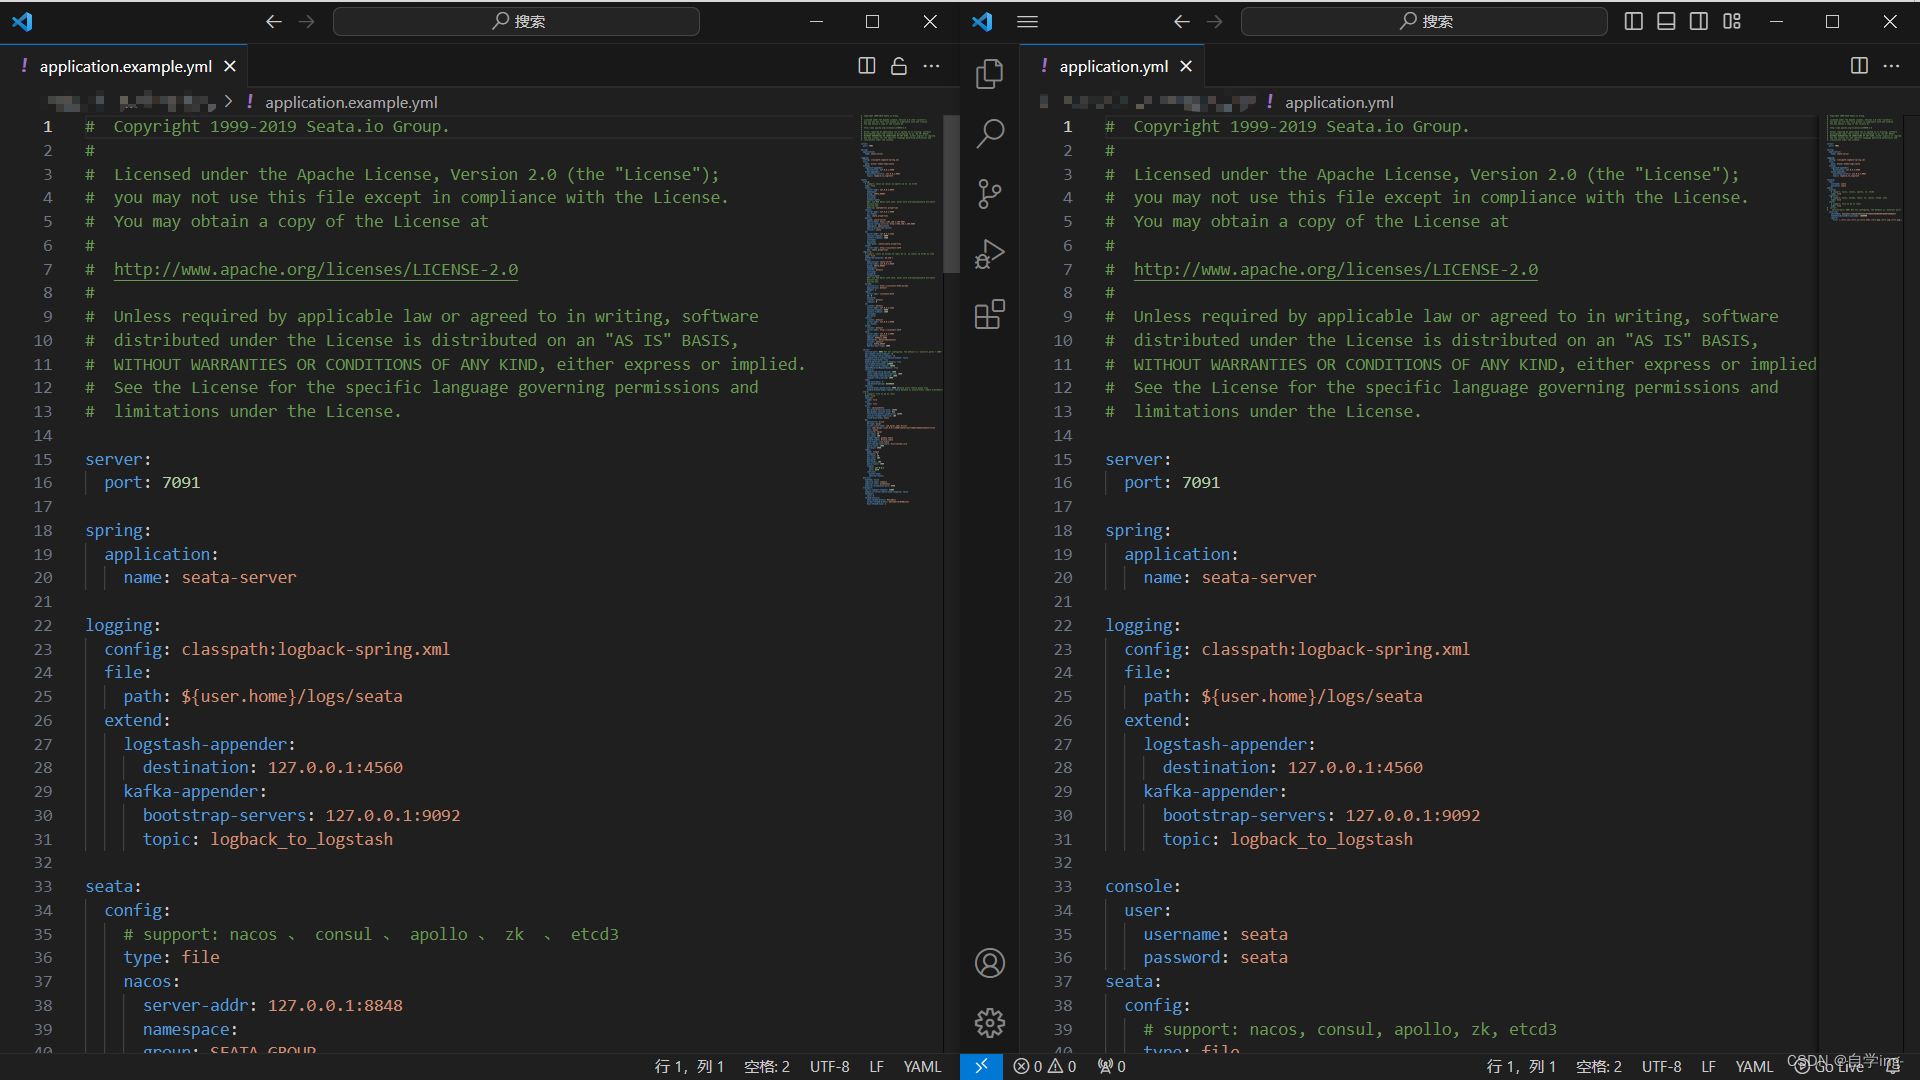Close the application.yml tab
Screen dimensions: 1920x1080
[x=1186, y=66]
